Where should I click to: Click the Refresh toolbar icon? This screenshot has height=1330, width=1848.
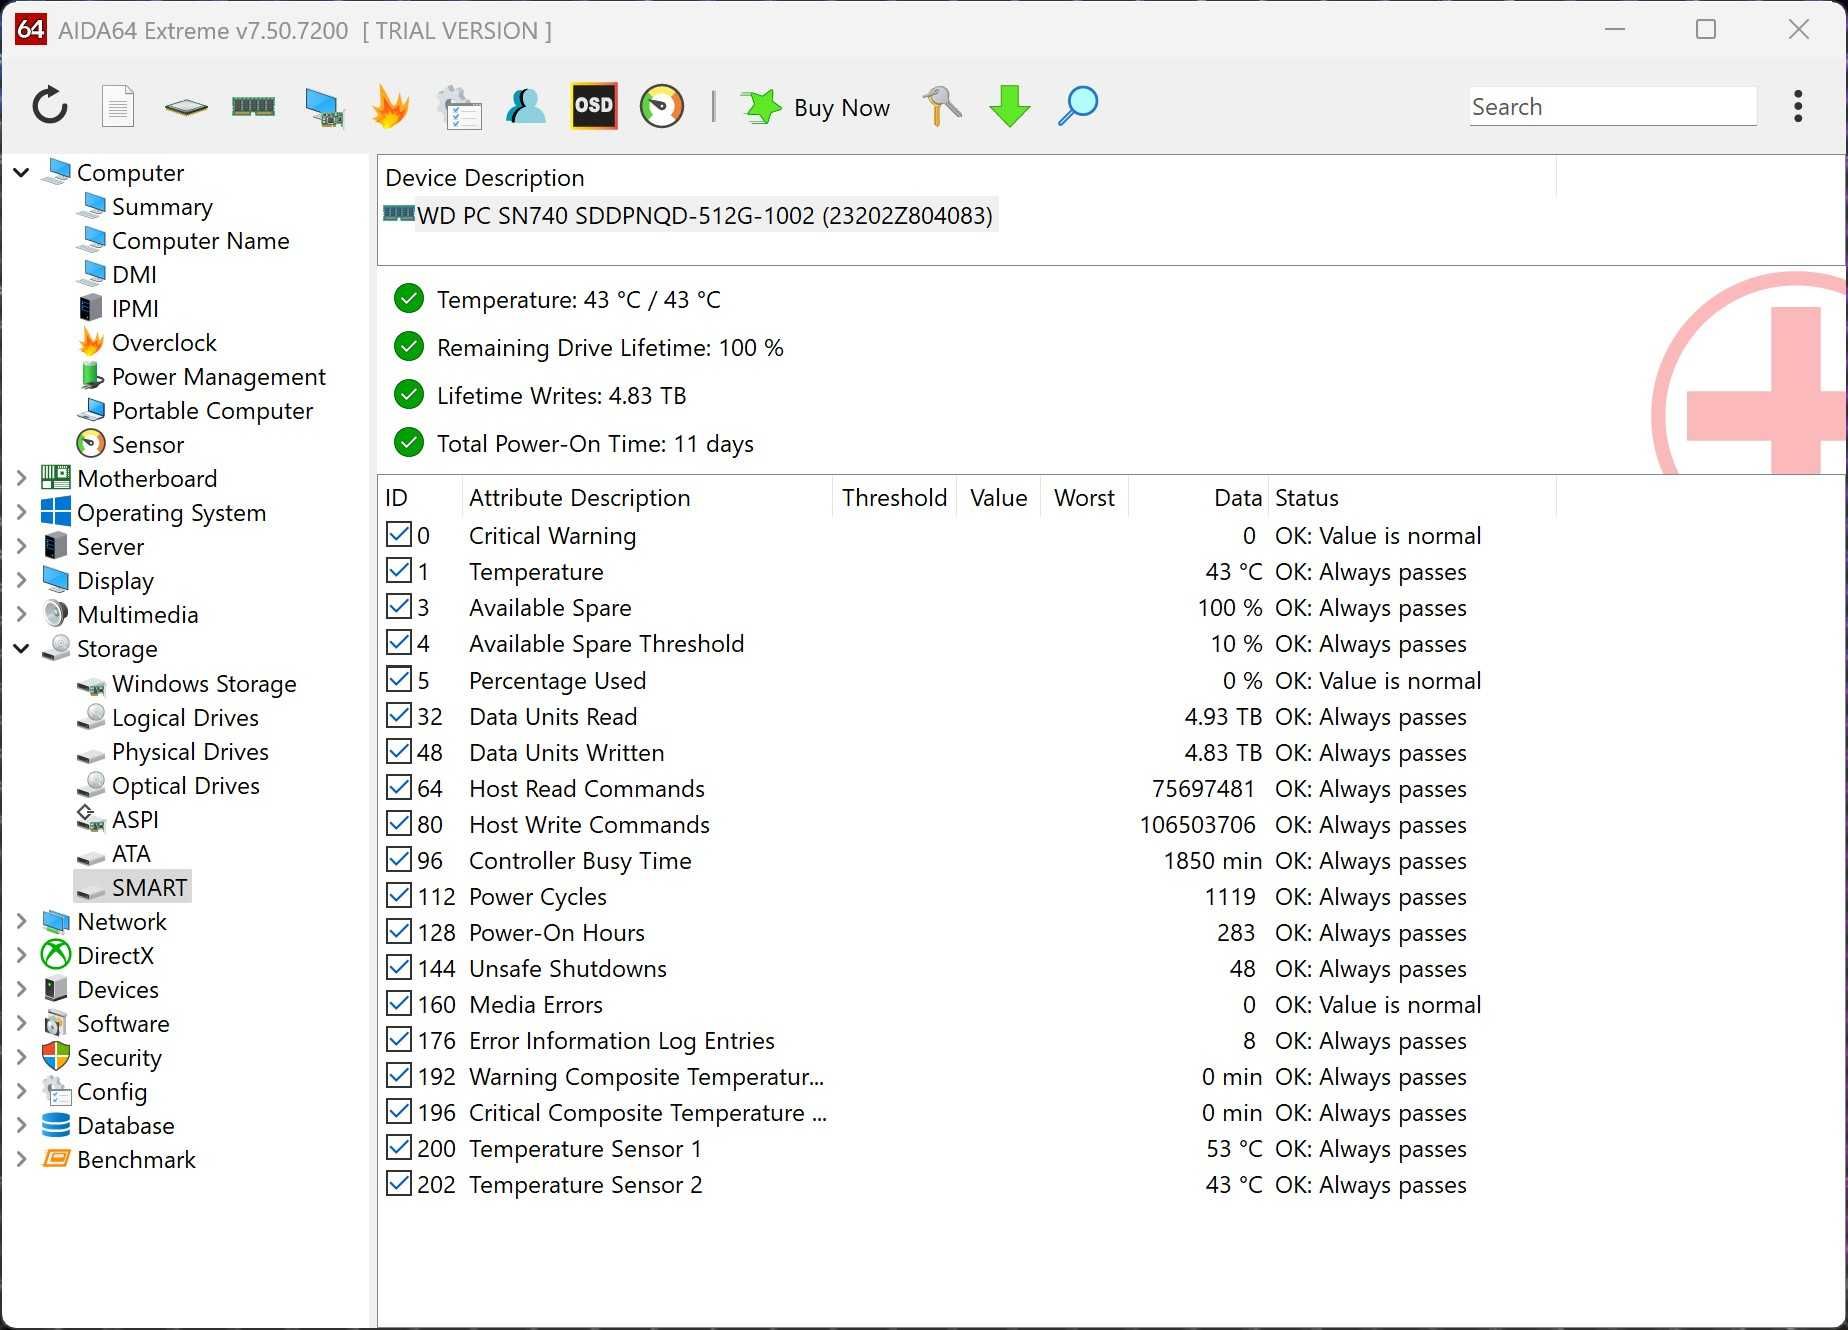point(50,106)
